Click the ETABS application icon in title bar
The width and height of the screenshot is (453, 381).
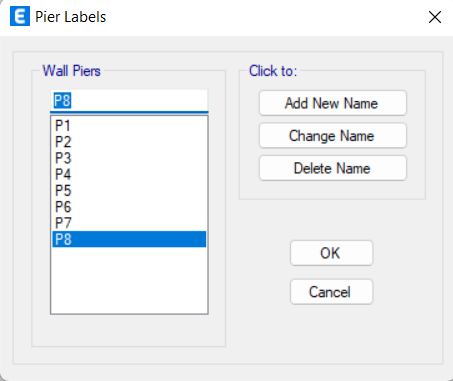tap(20, 16)
